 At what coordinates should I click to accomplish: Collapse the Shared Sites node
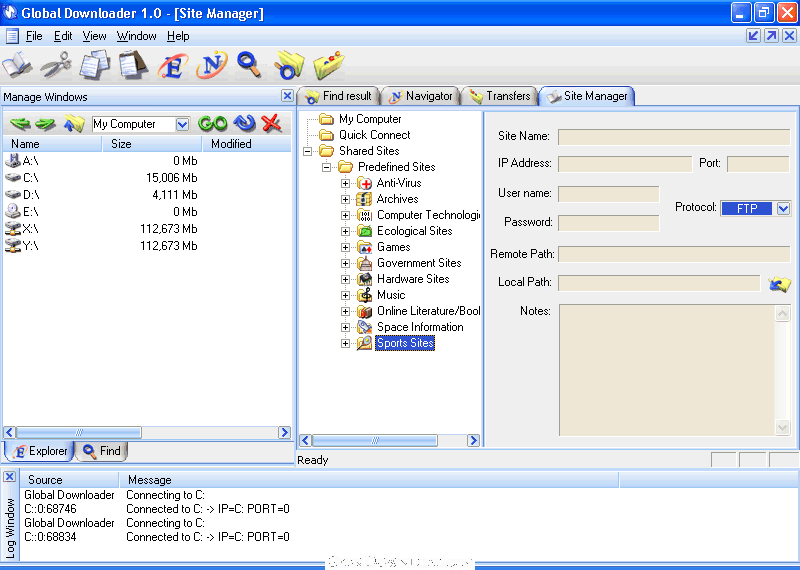click(x=308, y=152)
